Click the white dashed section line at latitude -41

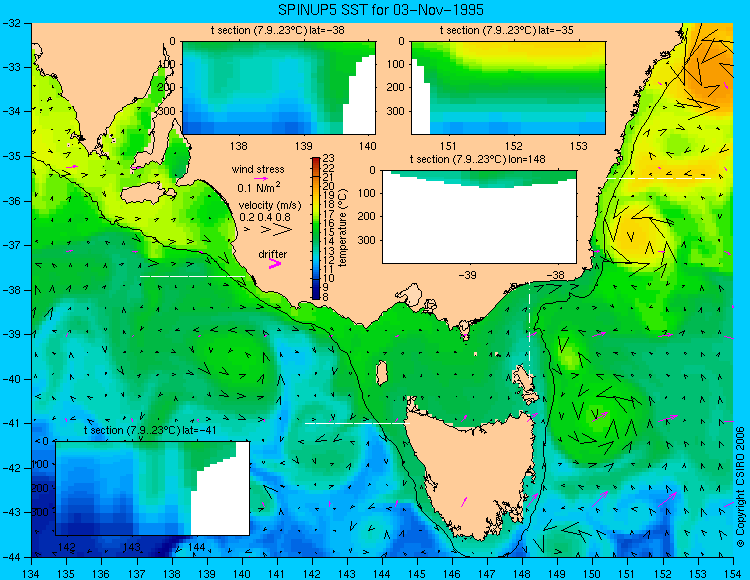coord(357,423)
